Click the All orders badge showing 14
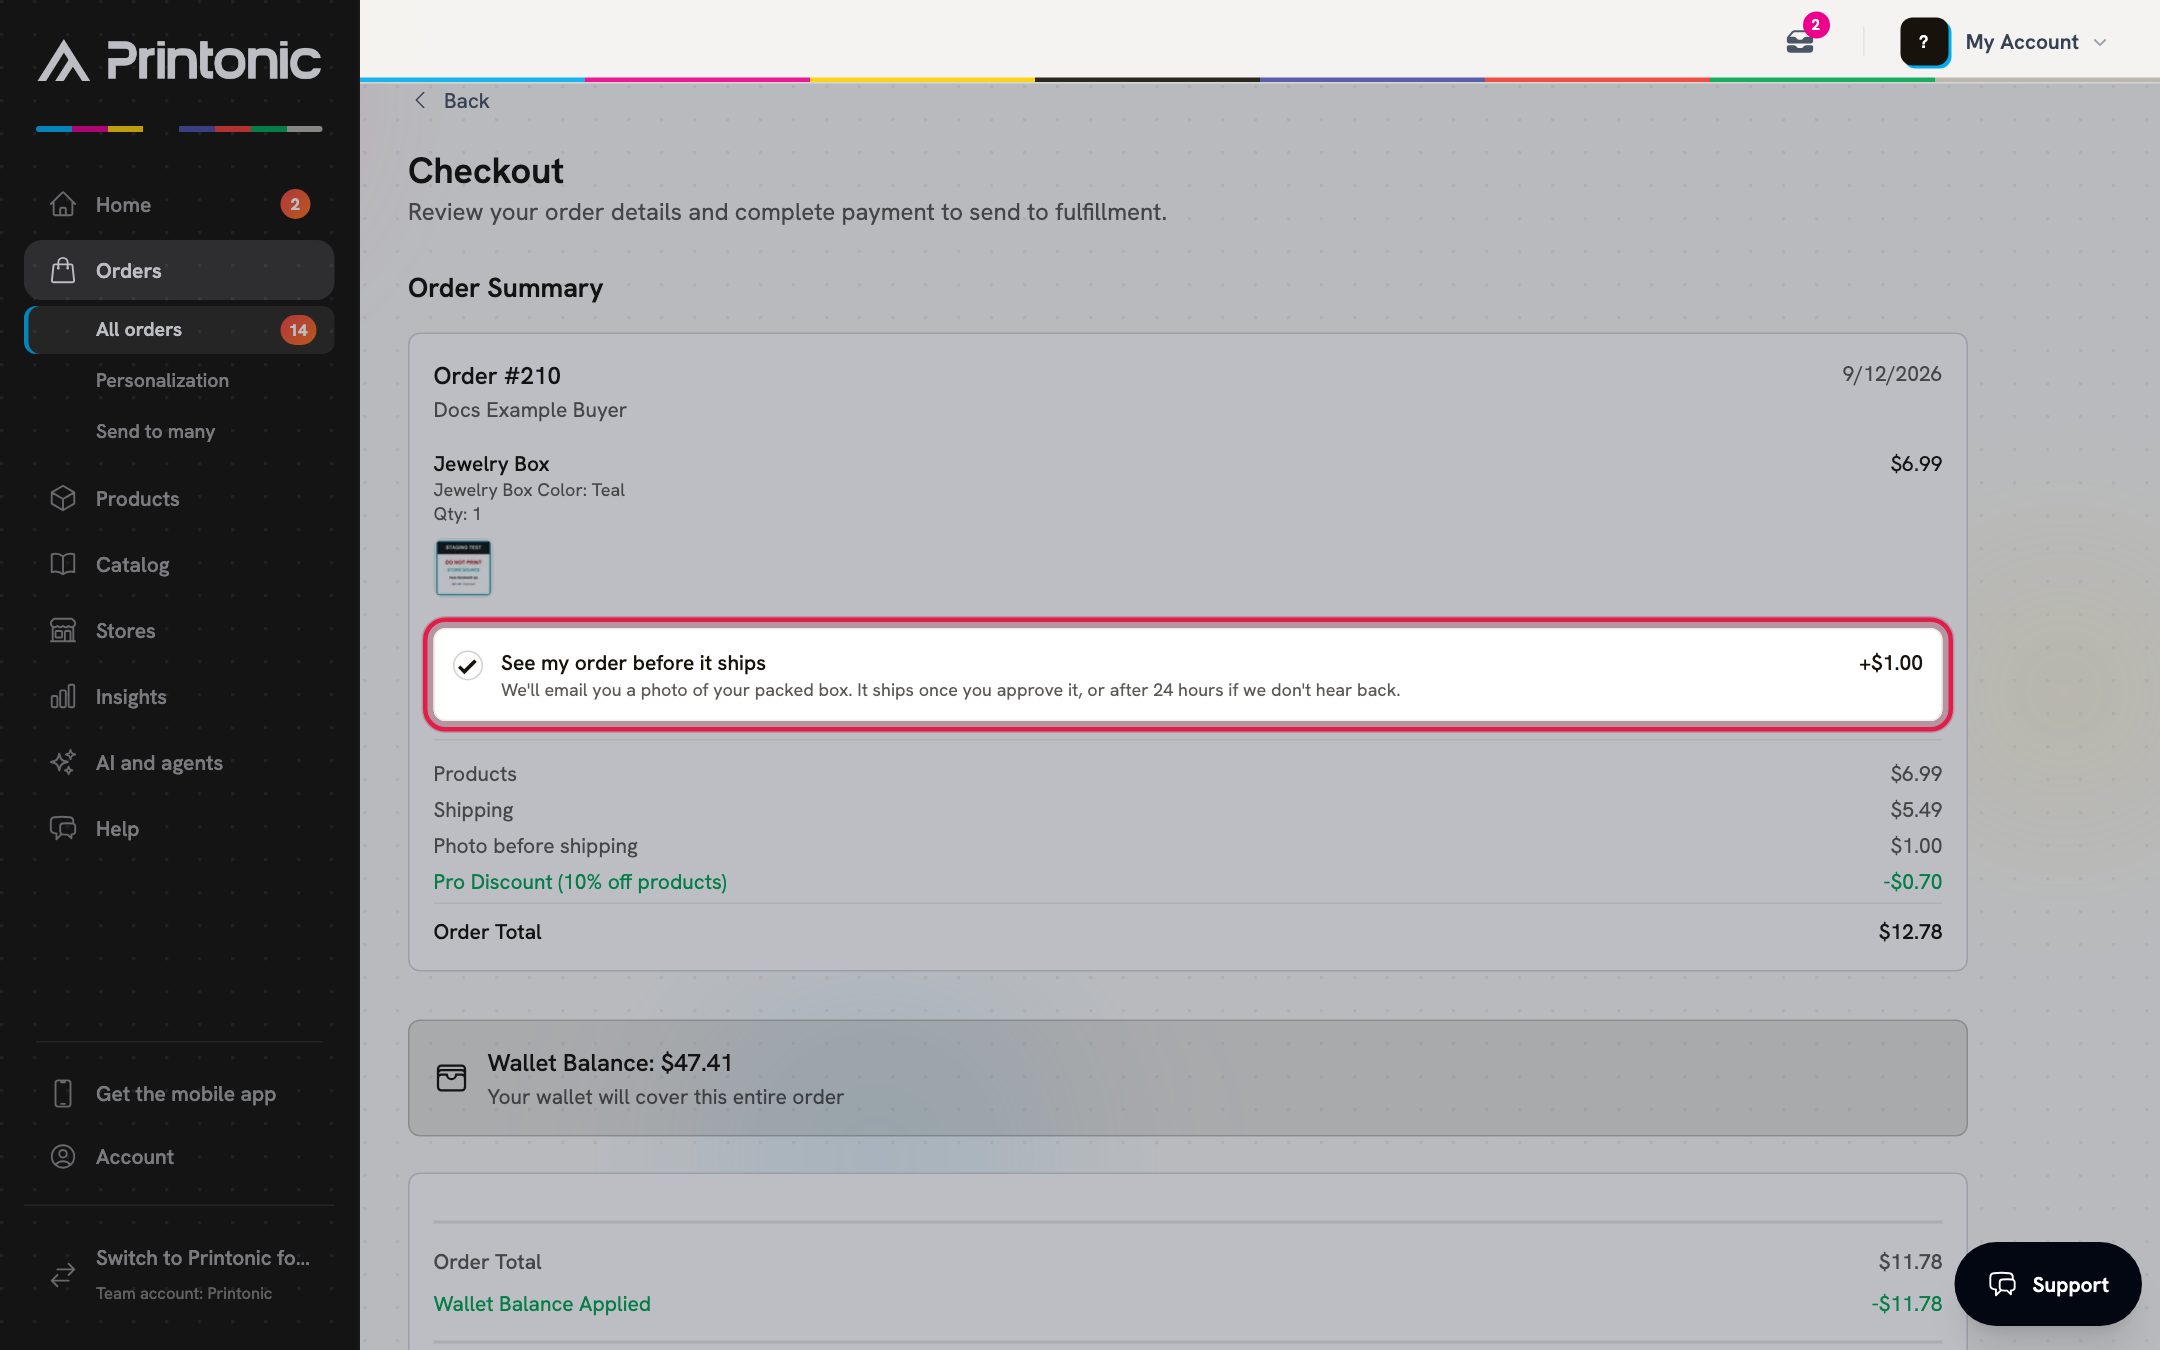Image resolution: width=2160 pixels, height=1350 pixels. point(298,330)
